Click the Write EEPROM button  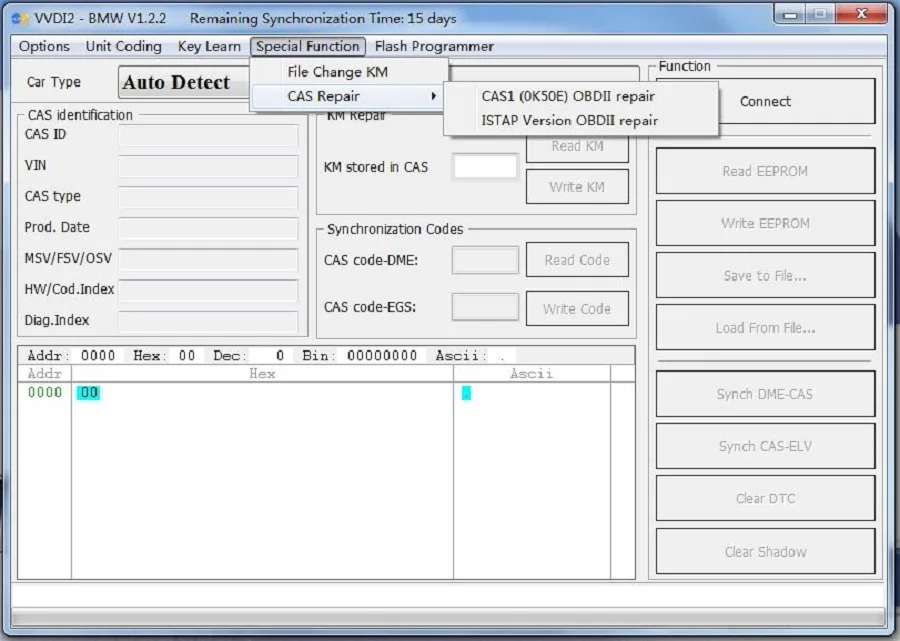[765, 223]
